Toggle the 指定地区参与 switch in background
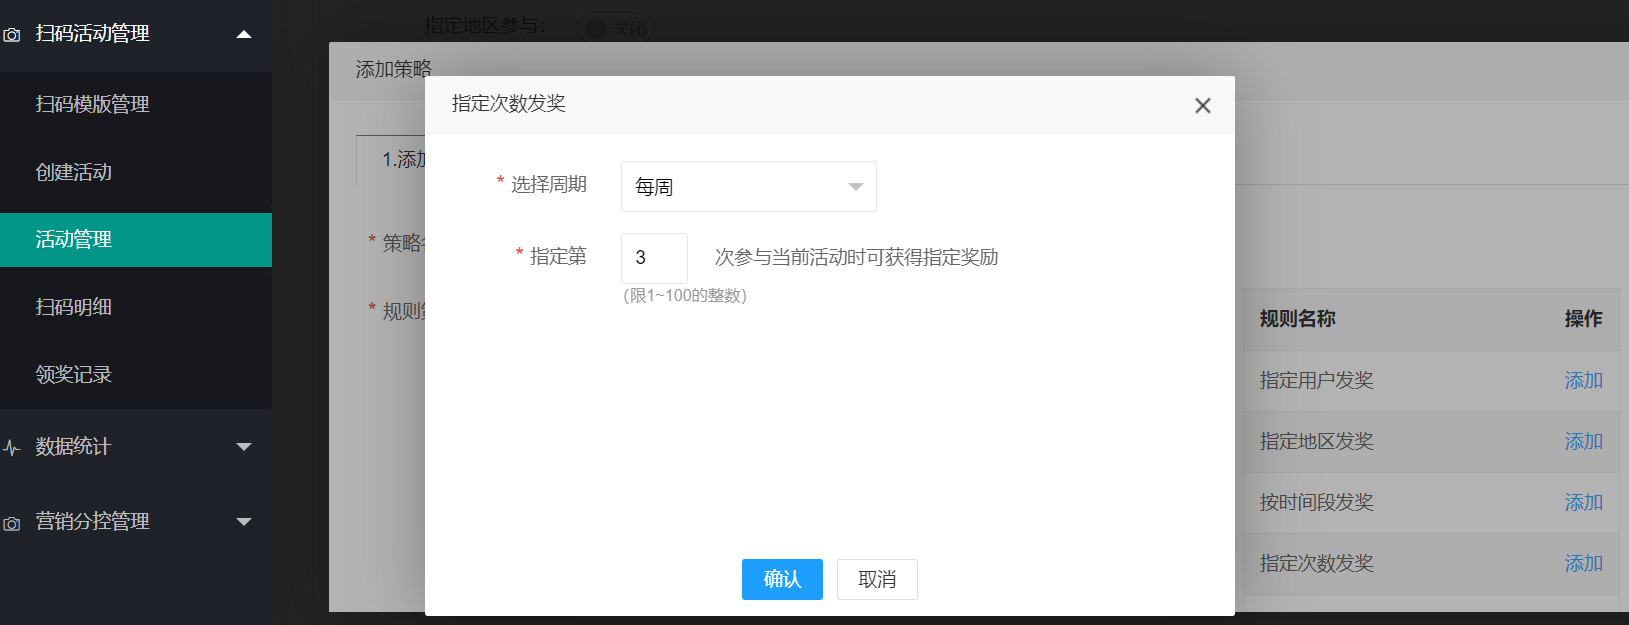The image size is (1629, 625). 617,28
